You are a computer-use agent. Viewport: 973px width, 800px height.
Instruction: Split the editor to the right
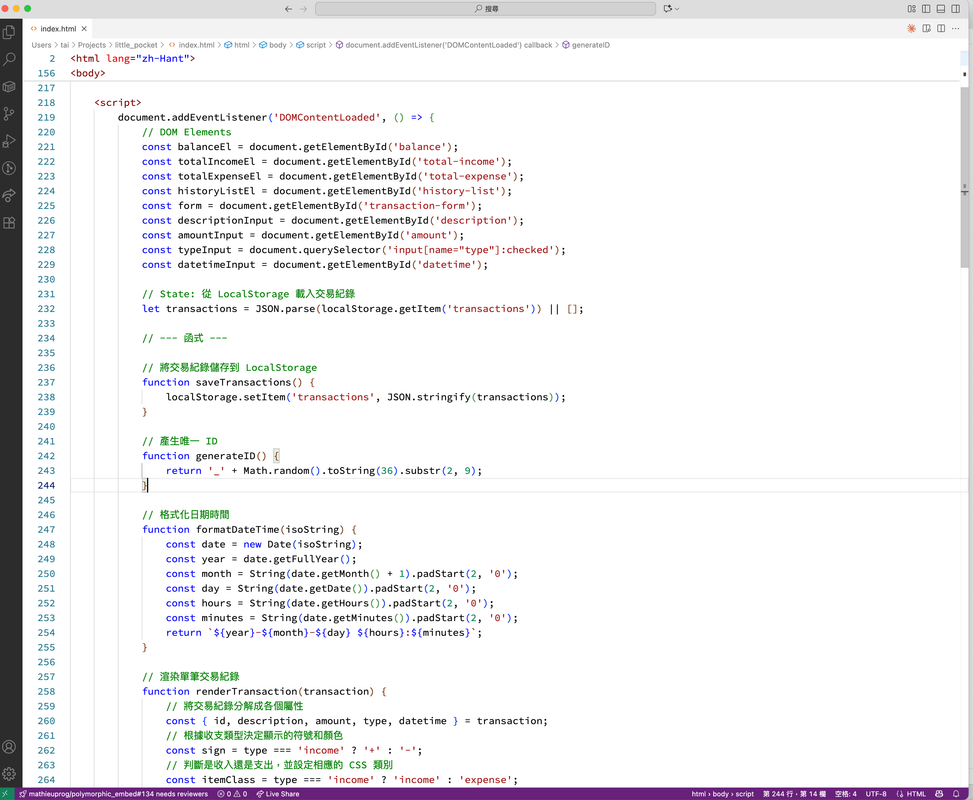point(941,29)
